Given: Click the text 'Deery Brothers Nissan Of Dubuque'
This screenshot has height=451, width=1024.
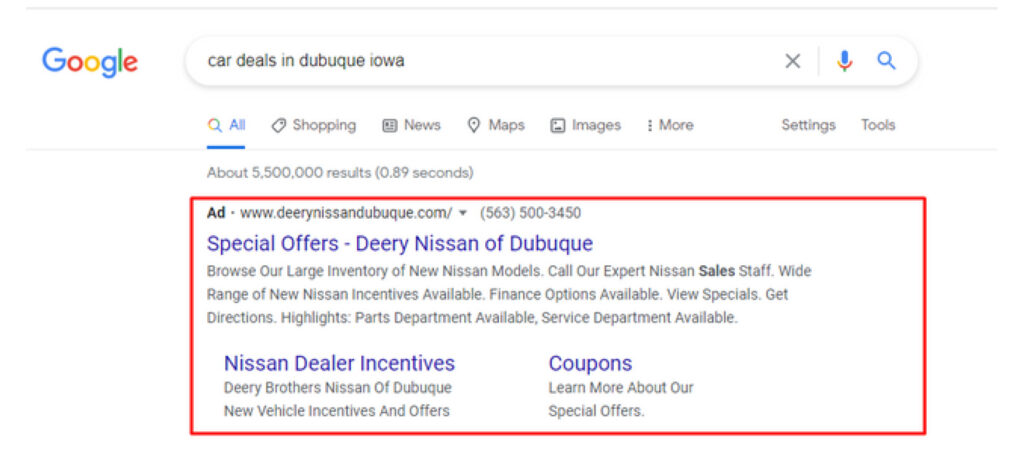Looking at the screenshot, I should (338, 388).
